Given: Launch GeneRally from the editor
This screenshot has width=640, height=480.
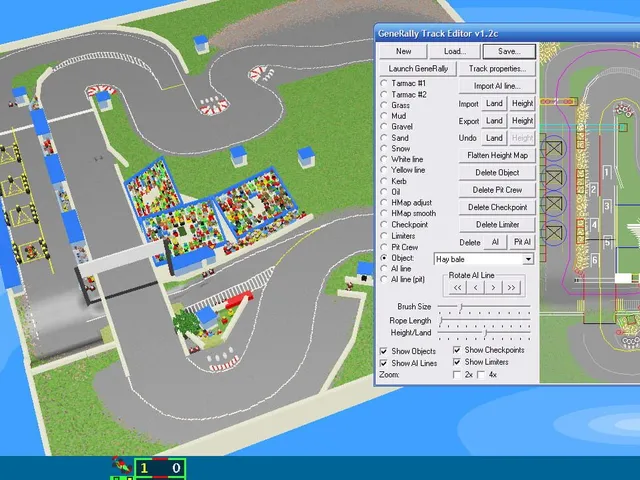Looking at the screenshot, I should [x=418, y=69].
